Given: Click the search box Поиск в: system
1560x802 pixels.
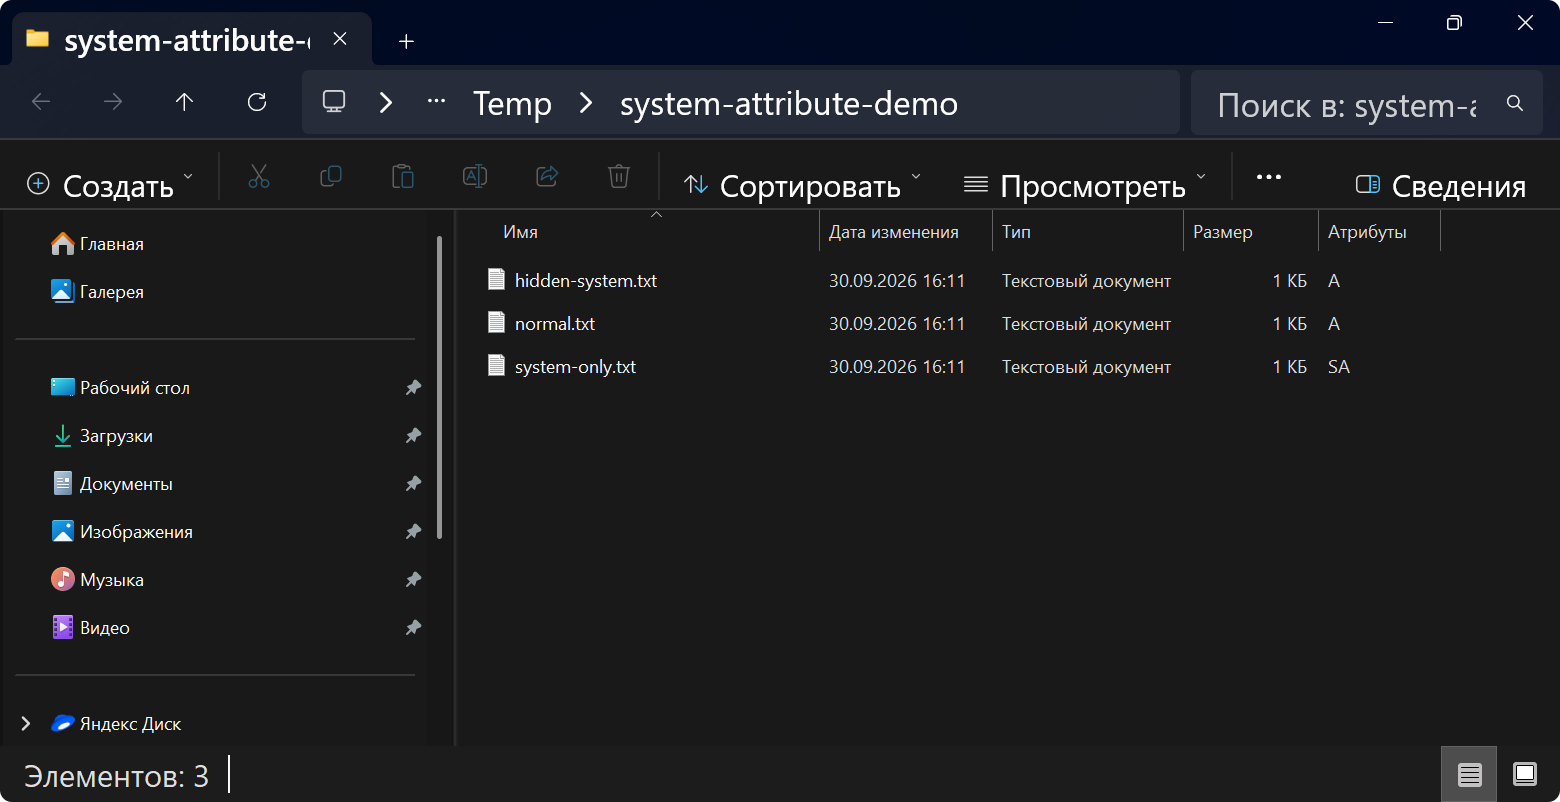Looking at the screenshot, I should coord(1347,104).
